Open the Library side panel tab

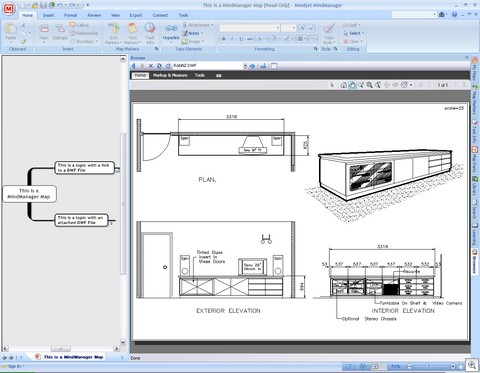(475, 186)
